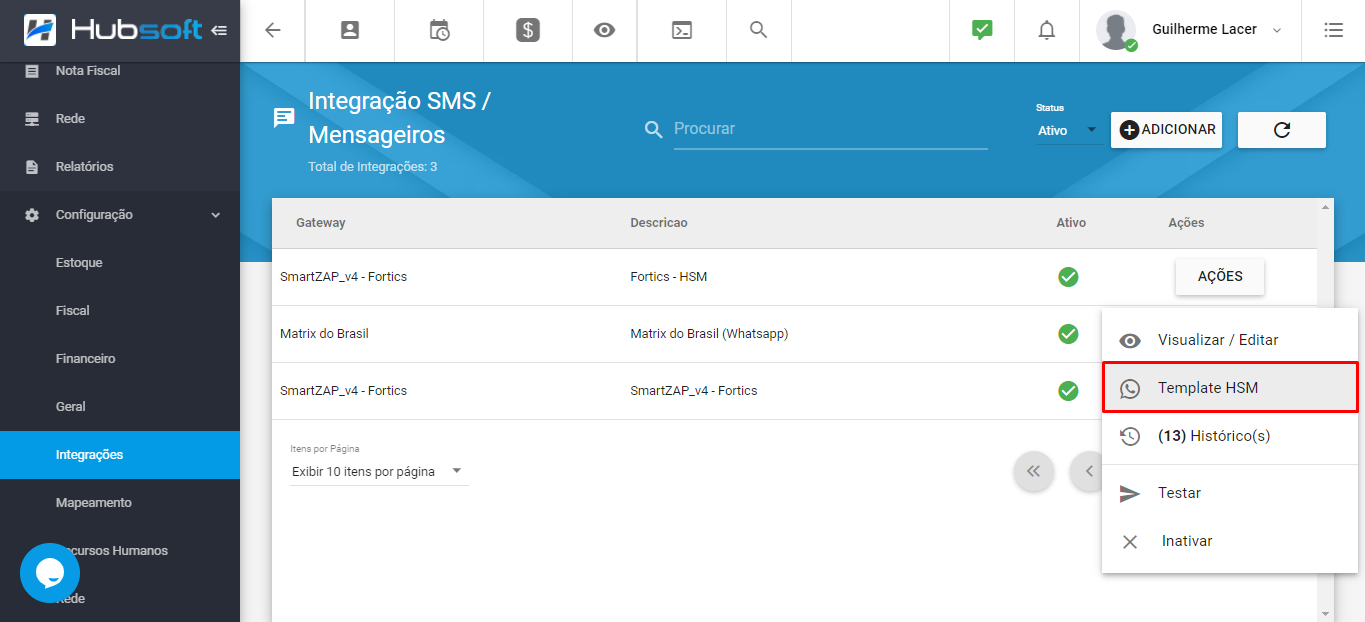The height and width of the screenshot is (622, 1365).
Task: Choose Inativar in actions menu
Action: tap(1230, 541)
